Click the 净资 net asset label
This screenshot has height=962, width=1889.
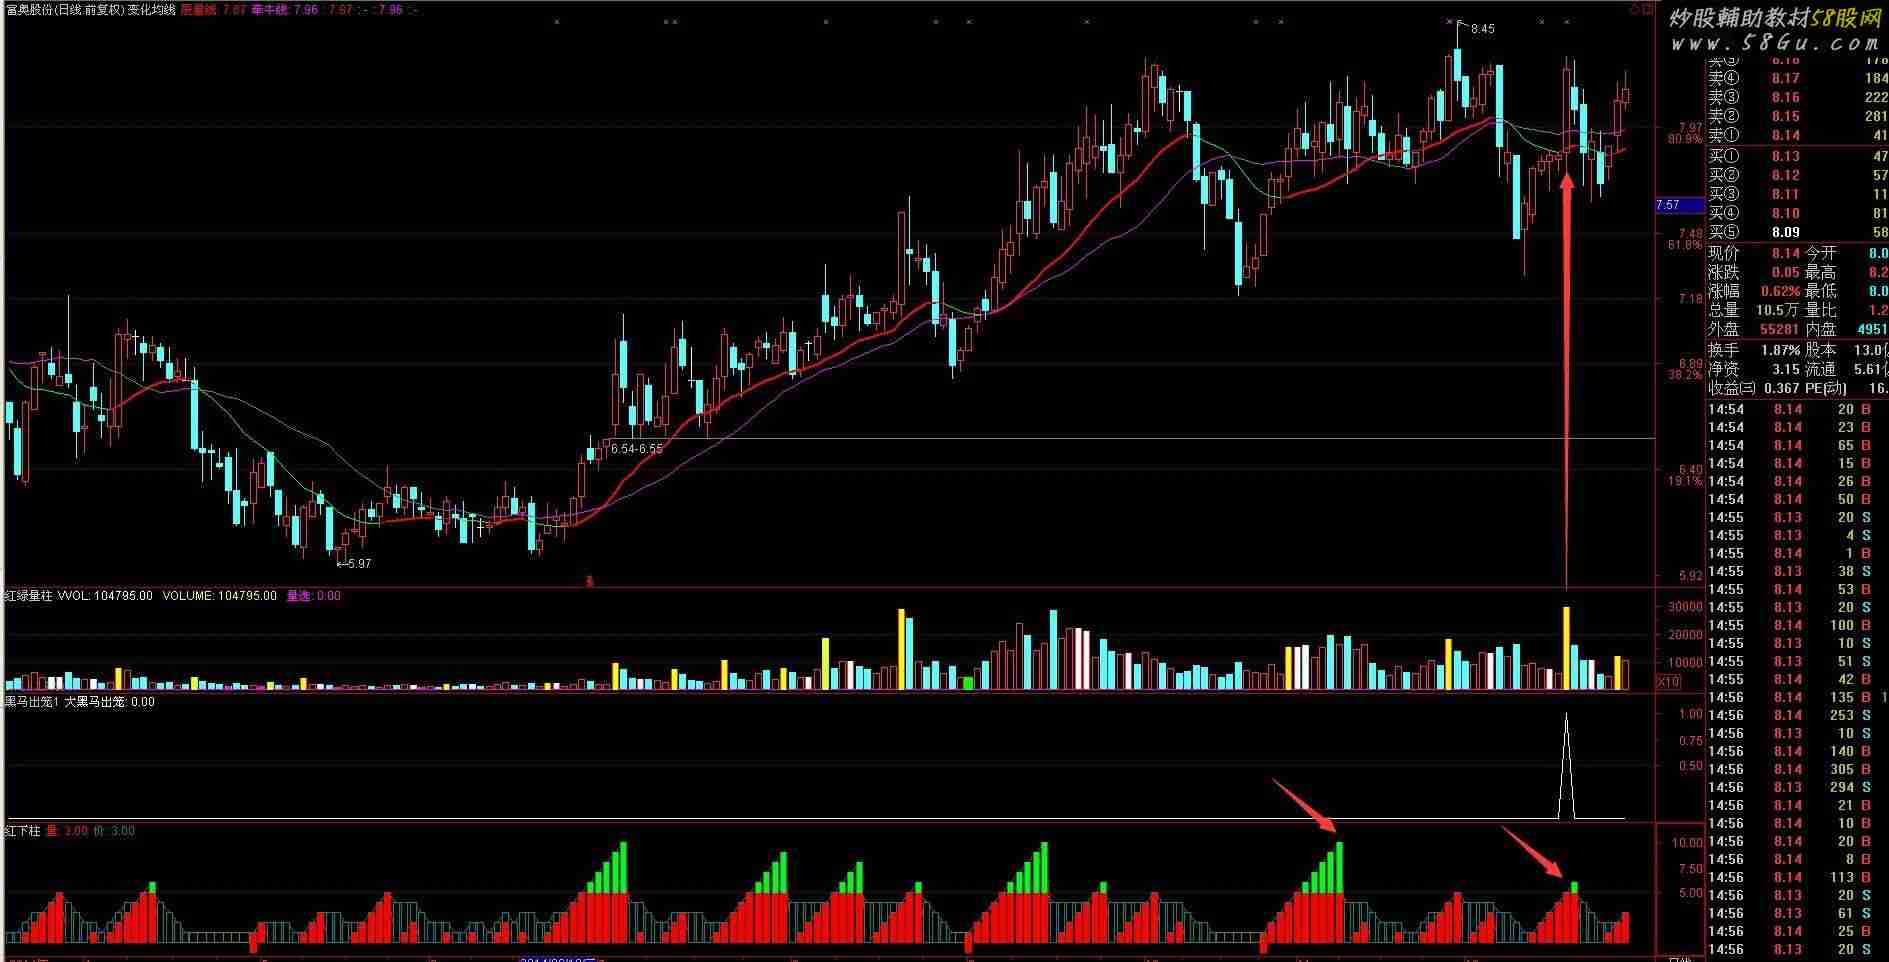click(1724, 369)
